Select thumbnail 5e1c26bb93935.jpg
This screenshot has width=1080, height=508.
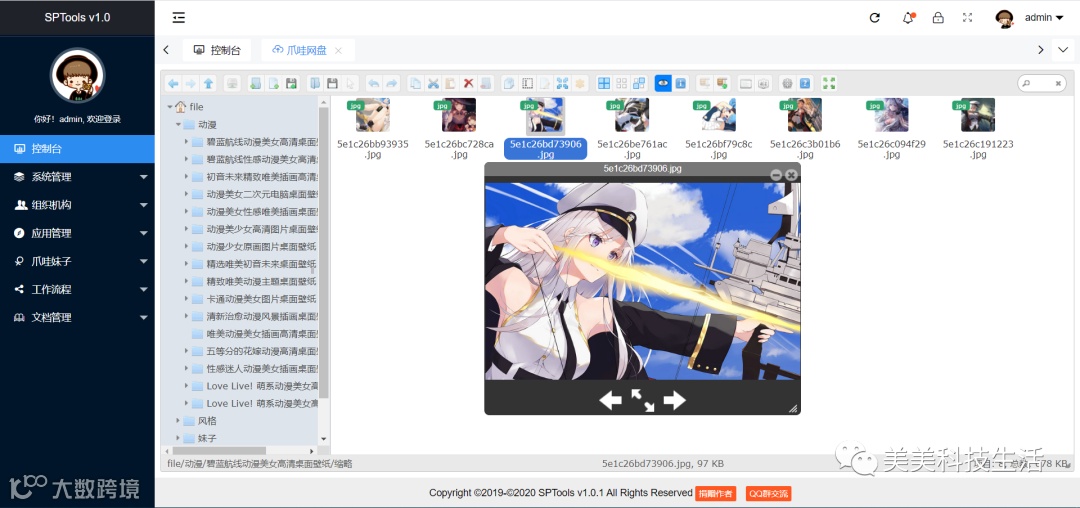point(373,129)
